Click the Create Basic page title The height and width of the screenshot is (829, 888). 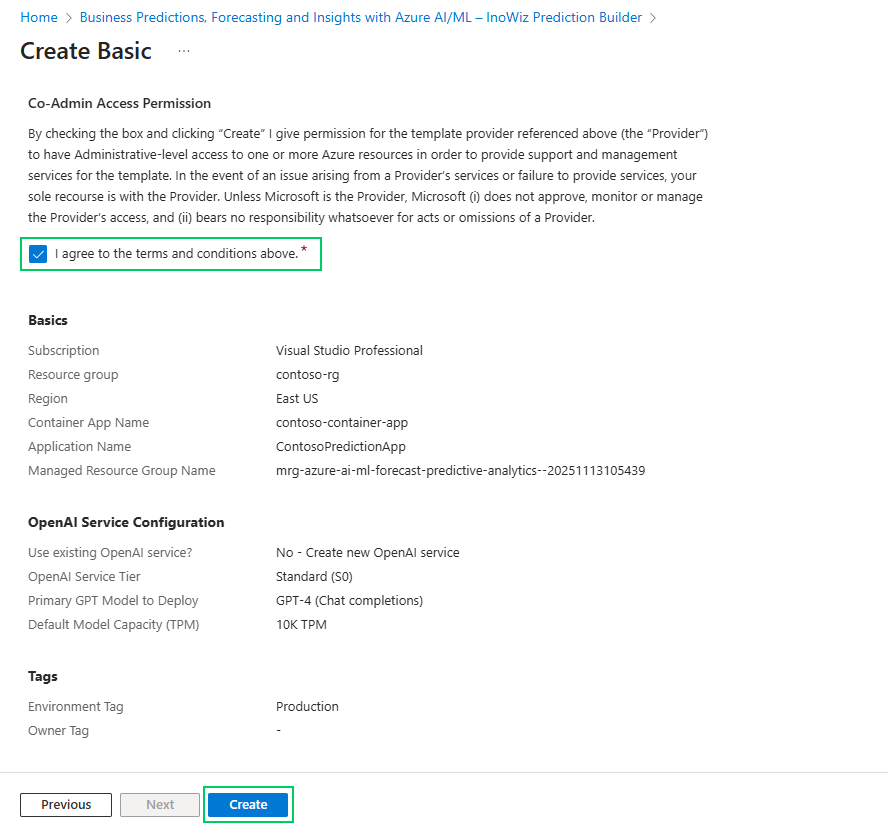pos(86,51)
